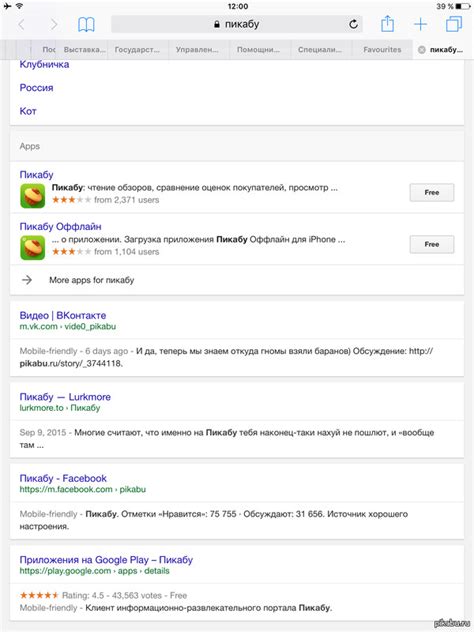Tap the address bar showing пикабу

[x=237, y=24]
